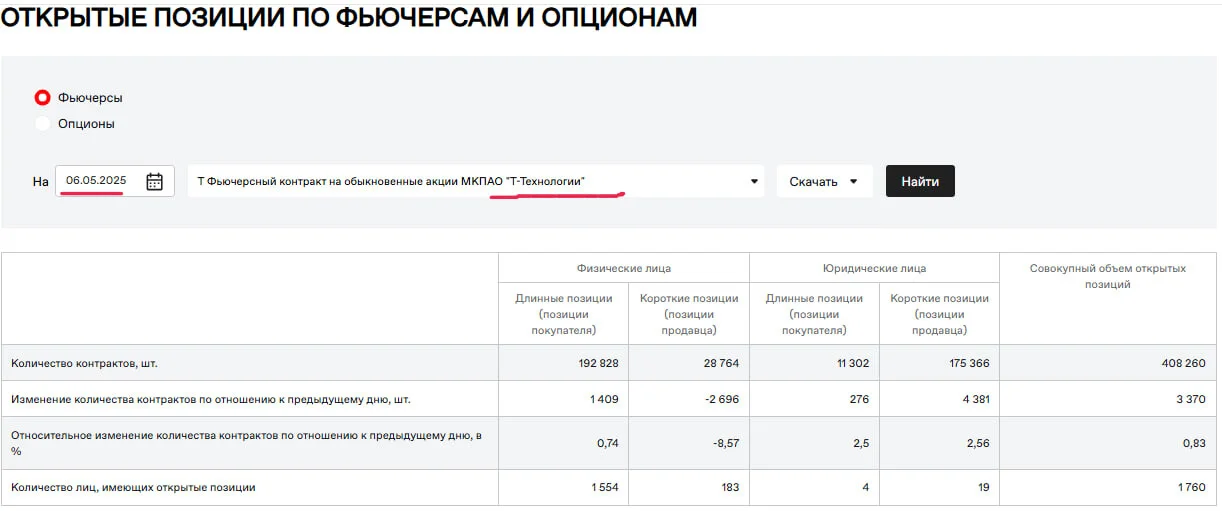1222x511 pixels.
Task: Select the Опционы radio button
Action: tap(42, 124)
